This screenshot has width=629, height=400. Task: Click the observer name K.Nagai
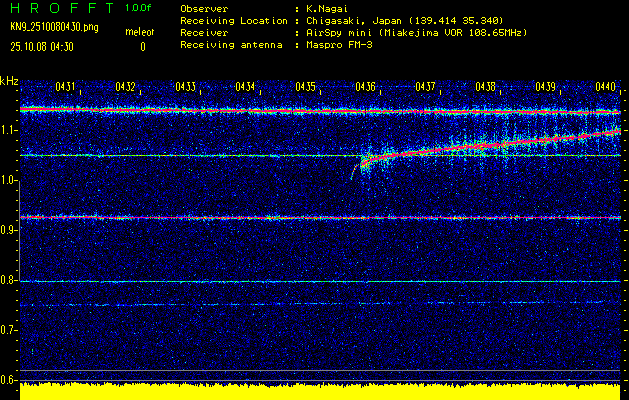(x=326, y=8)
